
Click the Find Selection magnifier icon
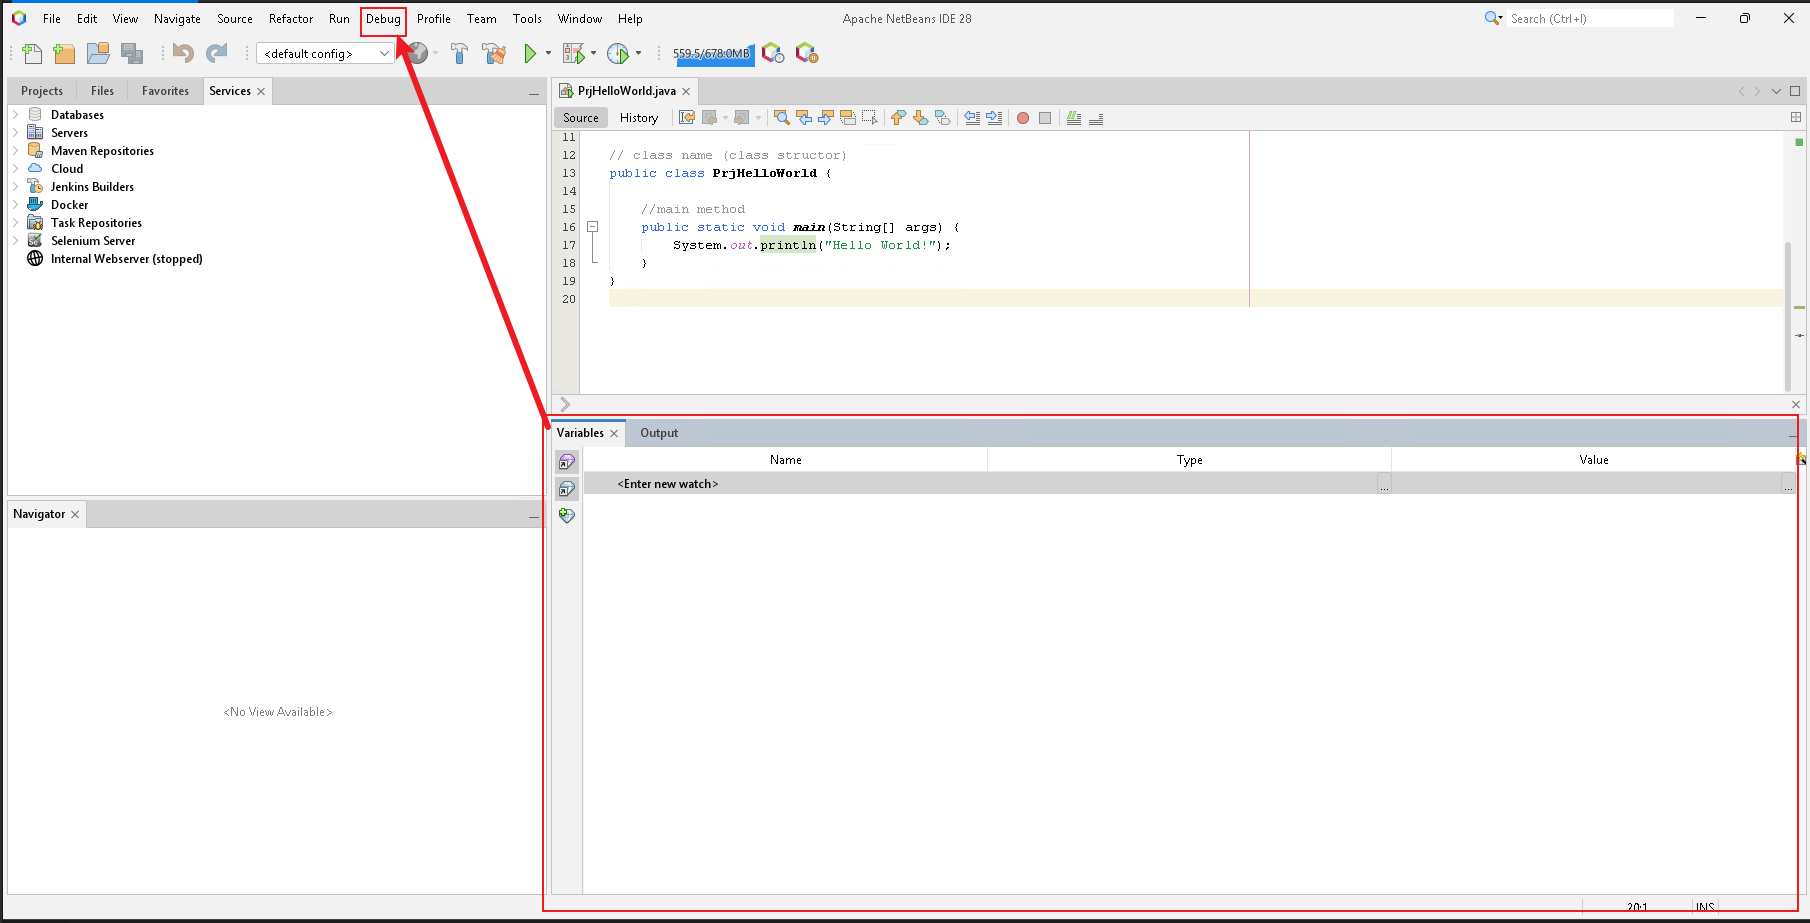[x=782, y=118]
